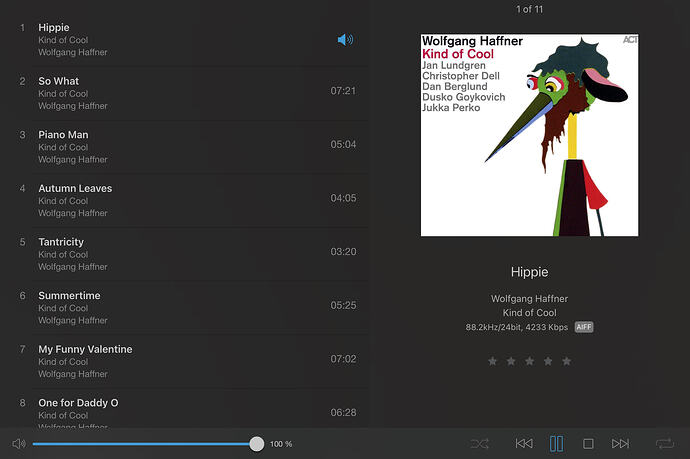Click Kind of Cool in the now-playing panel
The image size is (690, 459).
[x=529, y=313]
